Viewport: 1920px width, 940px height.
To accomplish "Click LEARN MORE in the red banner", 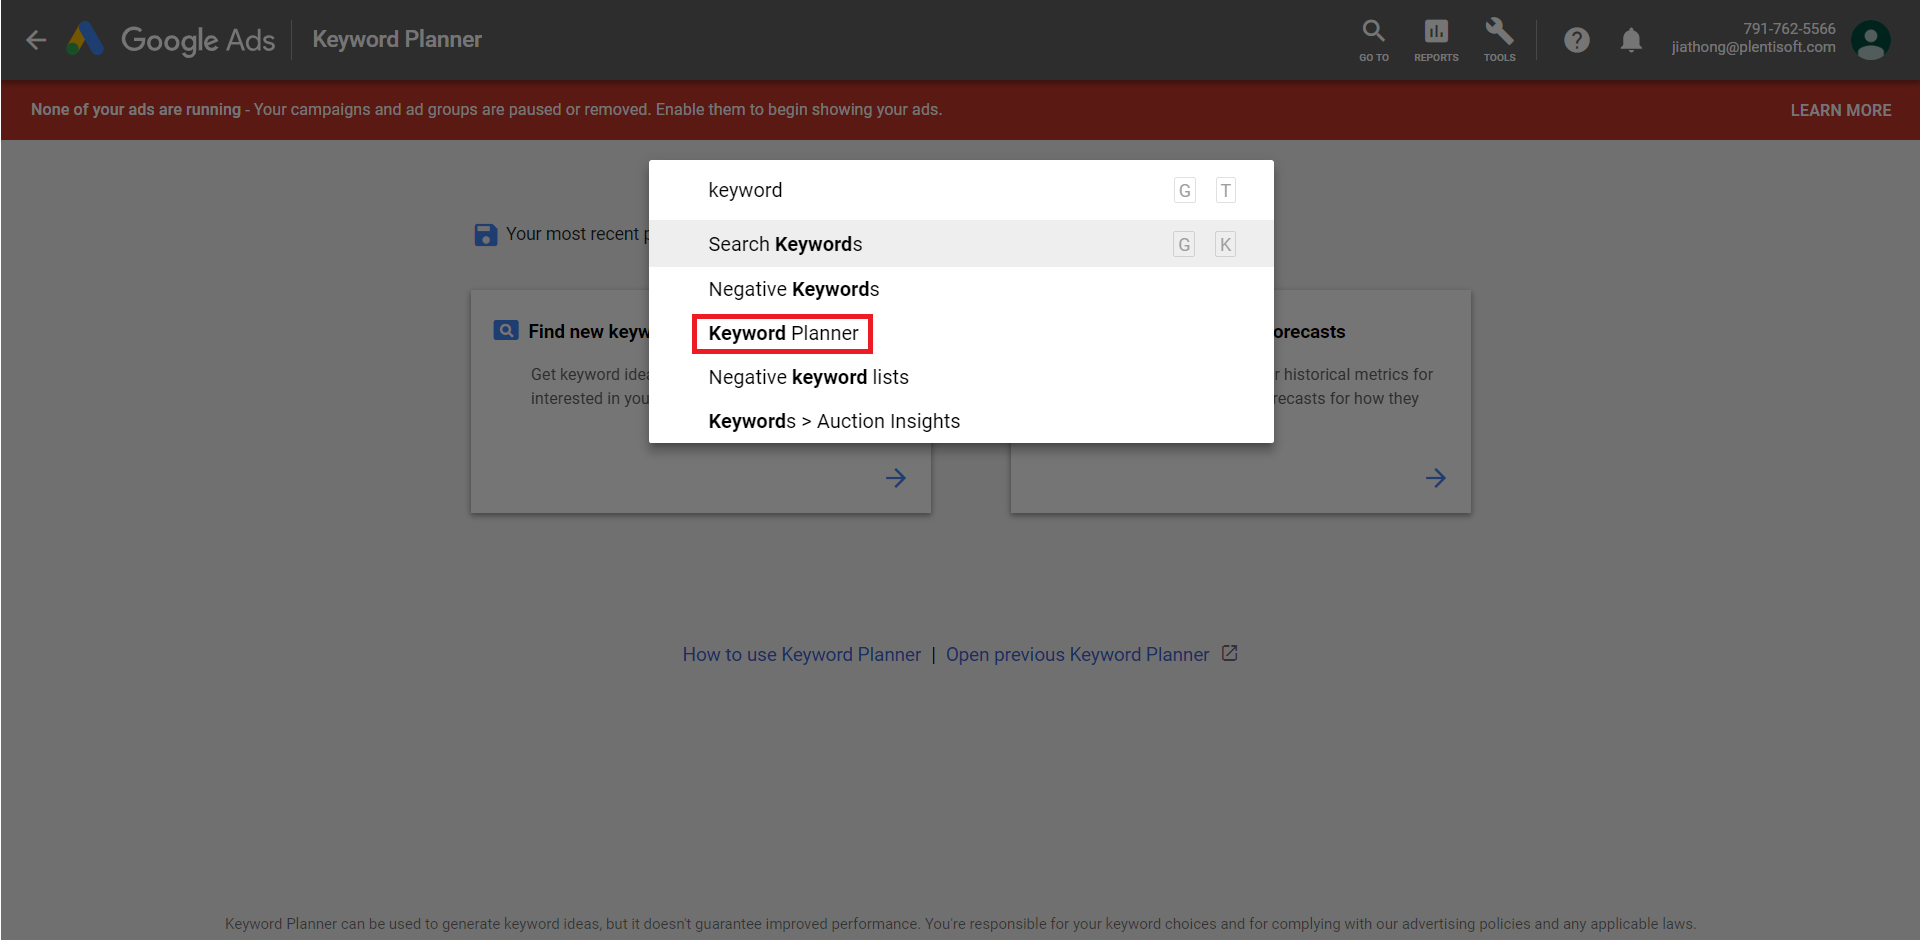I will (1840, 110).
